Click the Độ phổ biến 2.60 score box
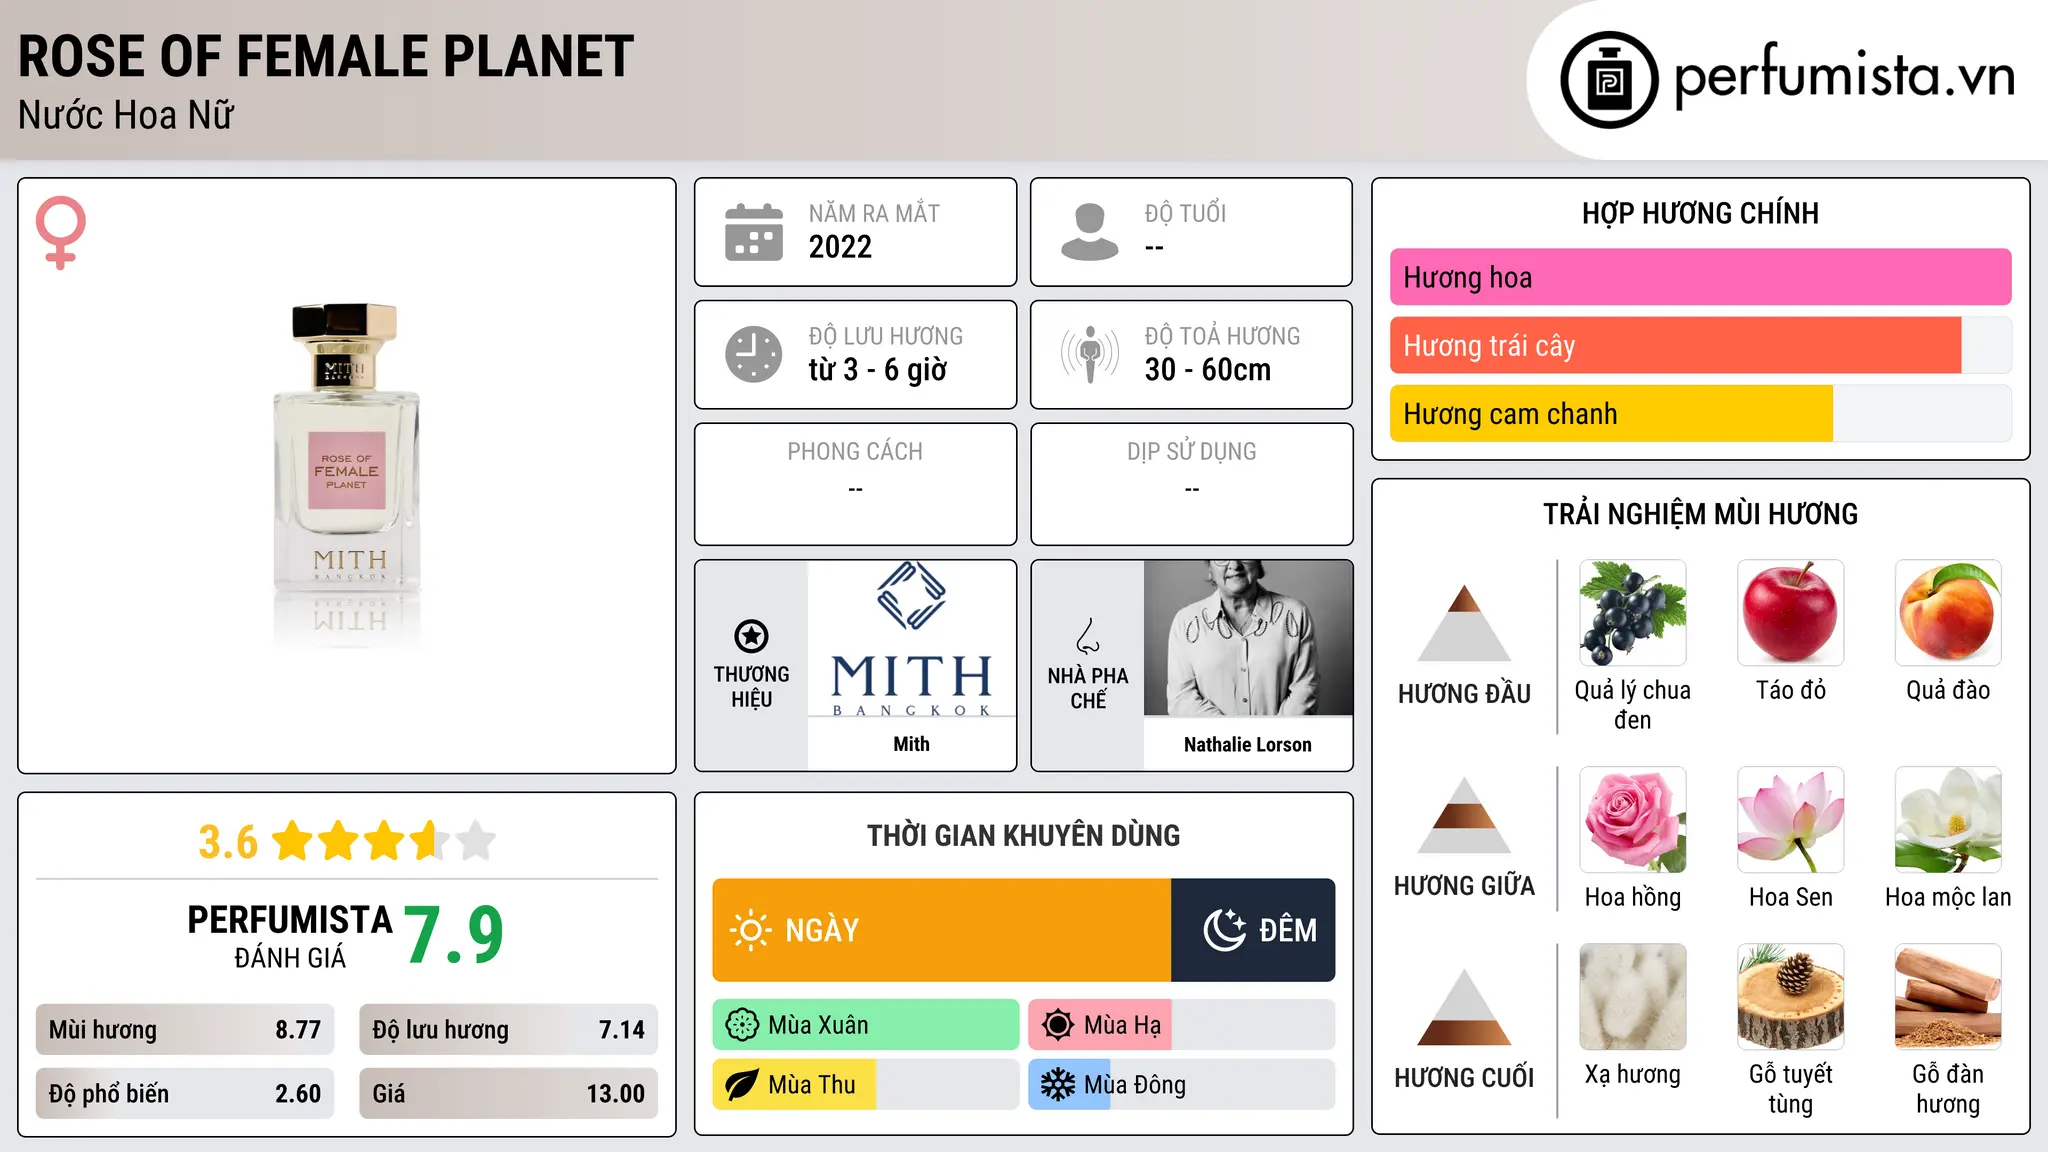This screenshot has height=1152, width=2048. [185, 1094]
